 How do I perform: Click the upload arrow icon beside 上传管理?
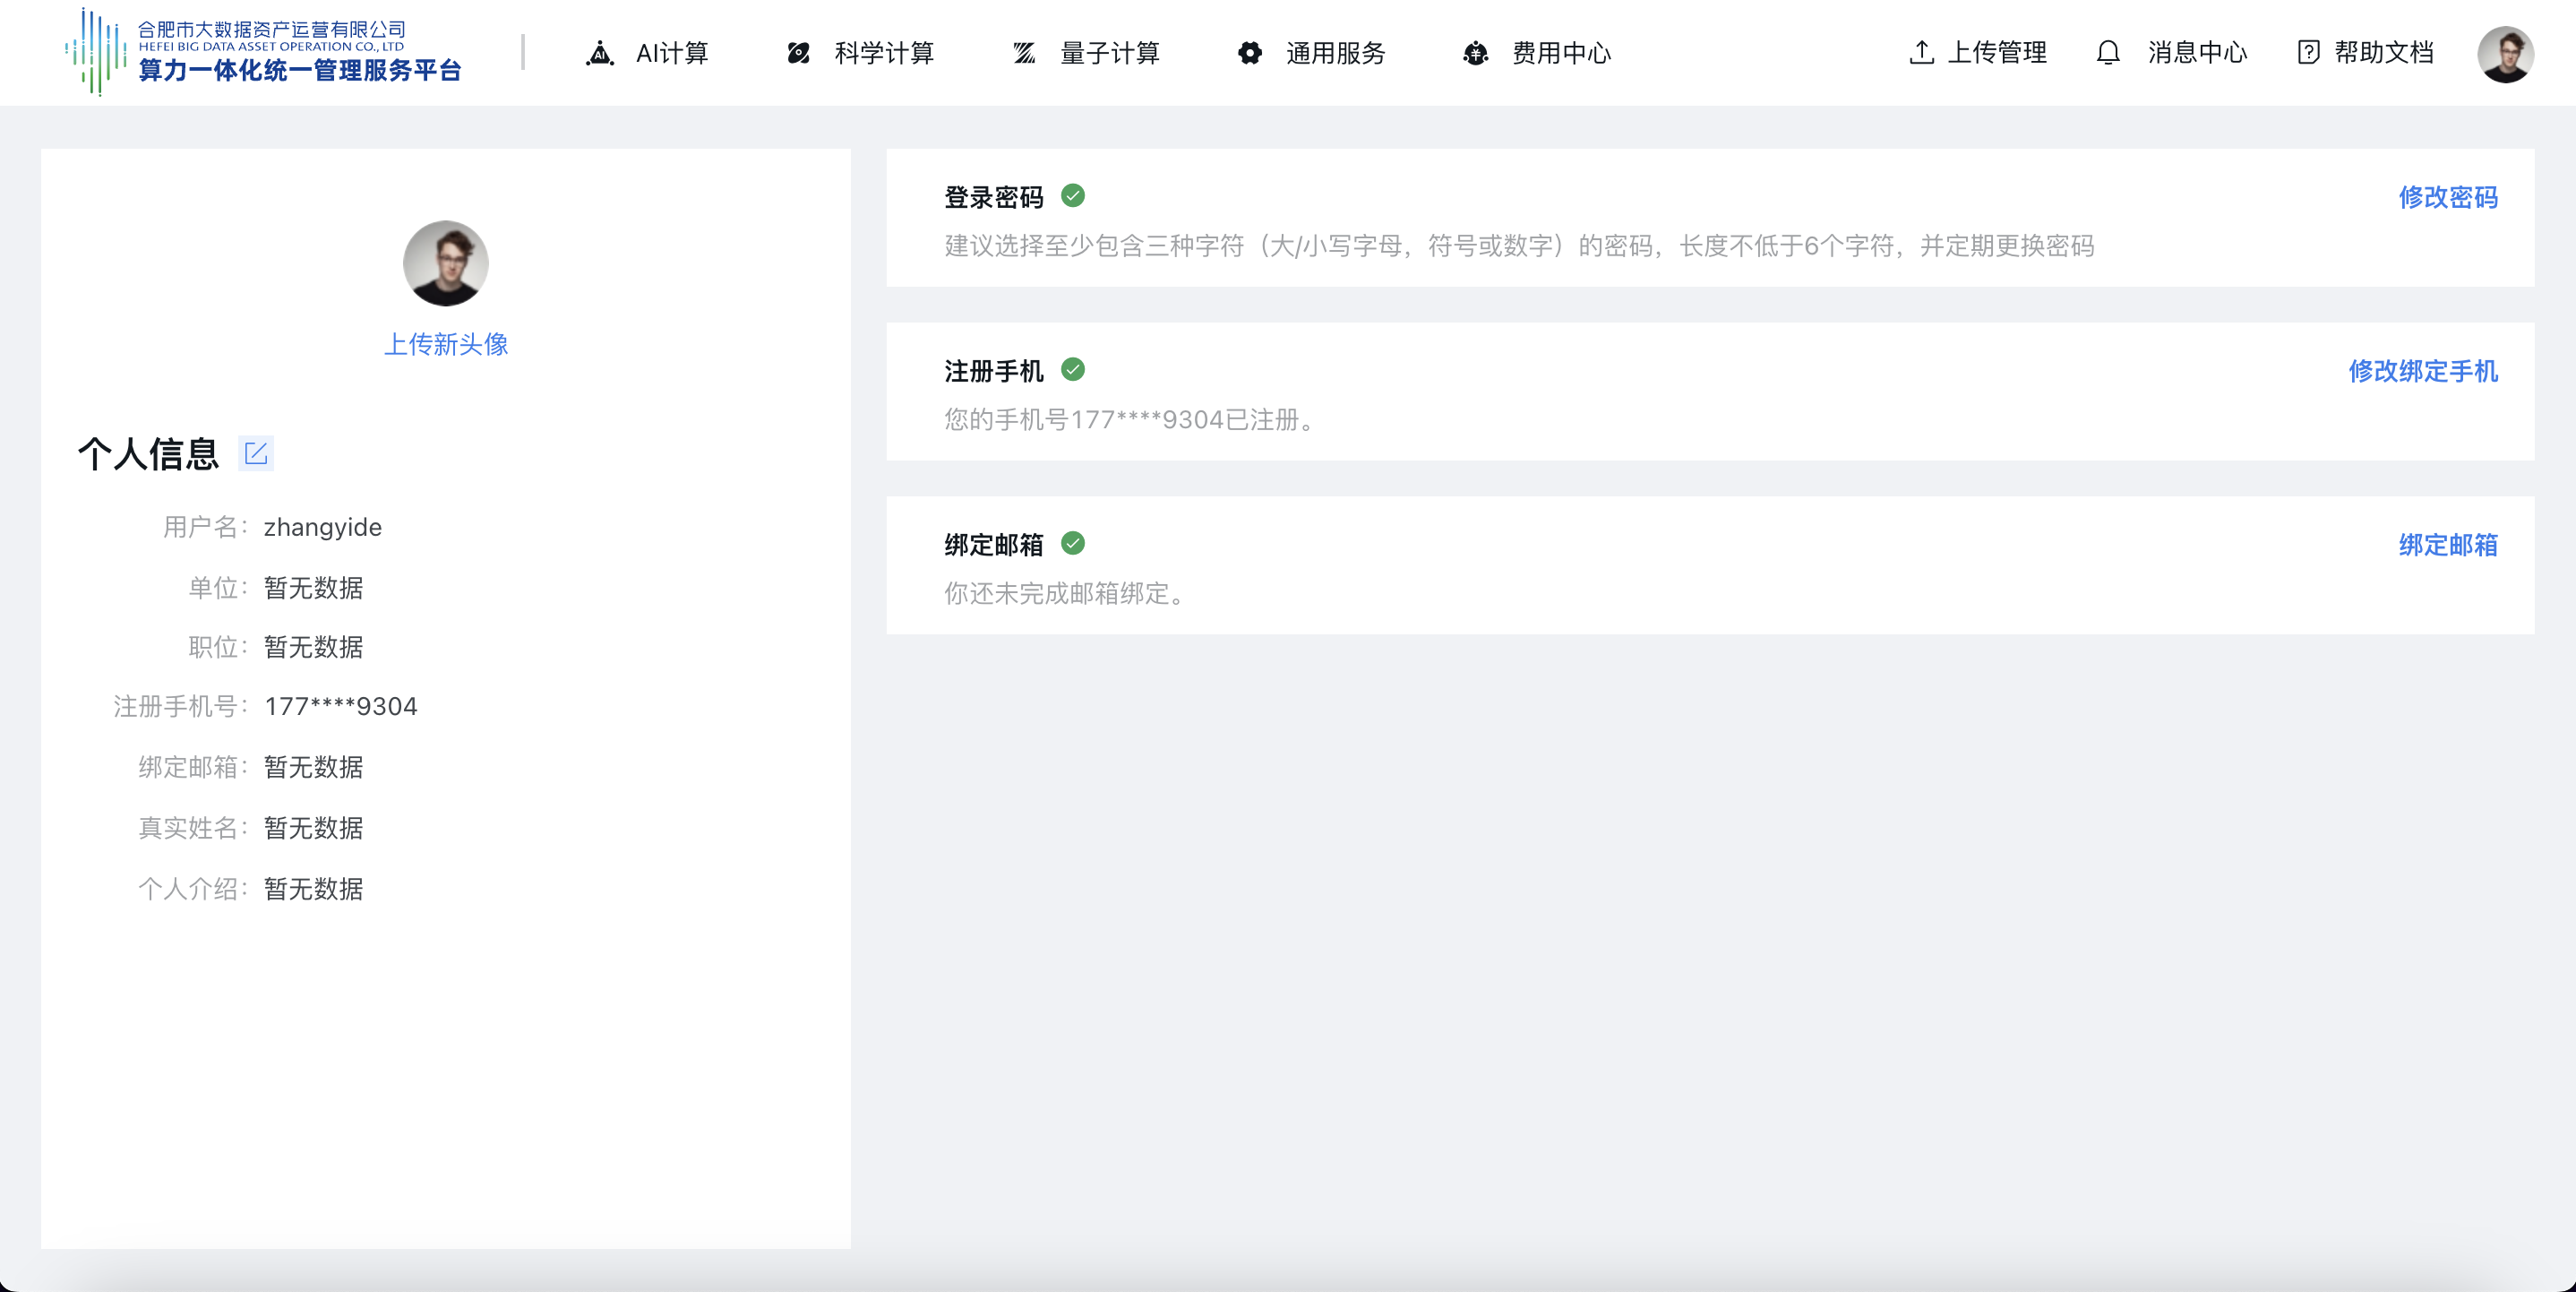point(1921,53)
